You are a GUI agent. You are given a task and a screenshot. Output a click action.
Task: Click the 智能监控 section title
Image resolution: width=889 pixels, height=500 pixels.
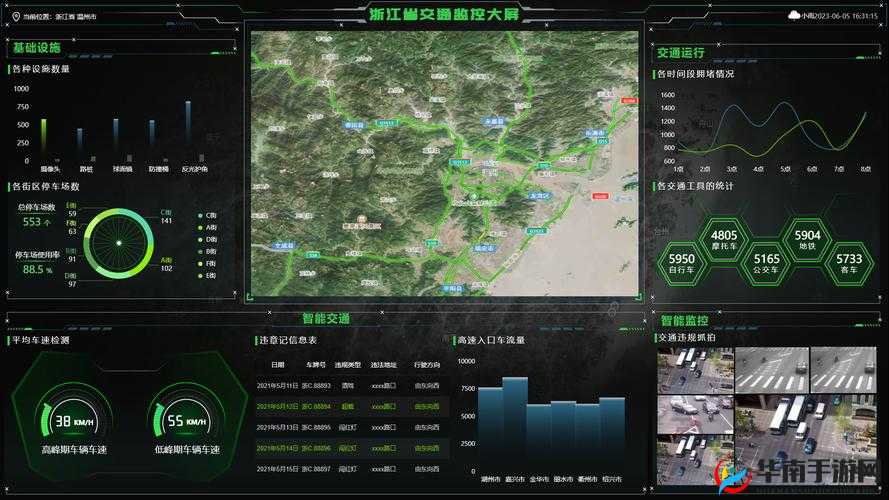(x=685, y=321)
